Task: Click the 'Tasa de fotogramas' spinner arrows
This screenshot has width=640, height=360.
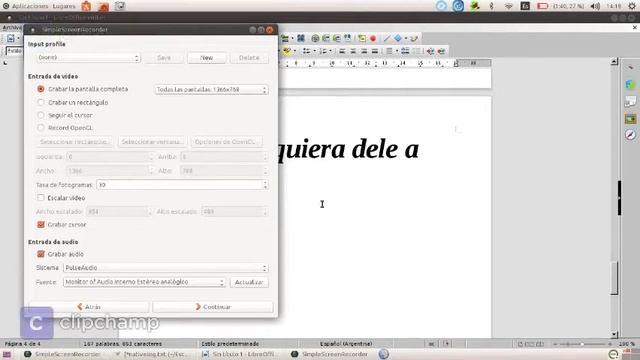Action: (265, 185)
